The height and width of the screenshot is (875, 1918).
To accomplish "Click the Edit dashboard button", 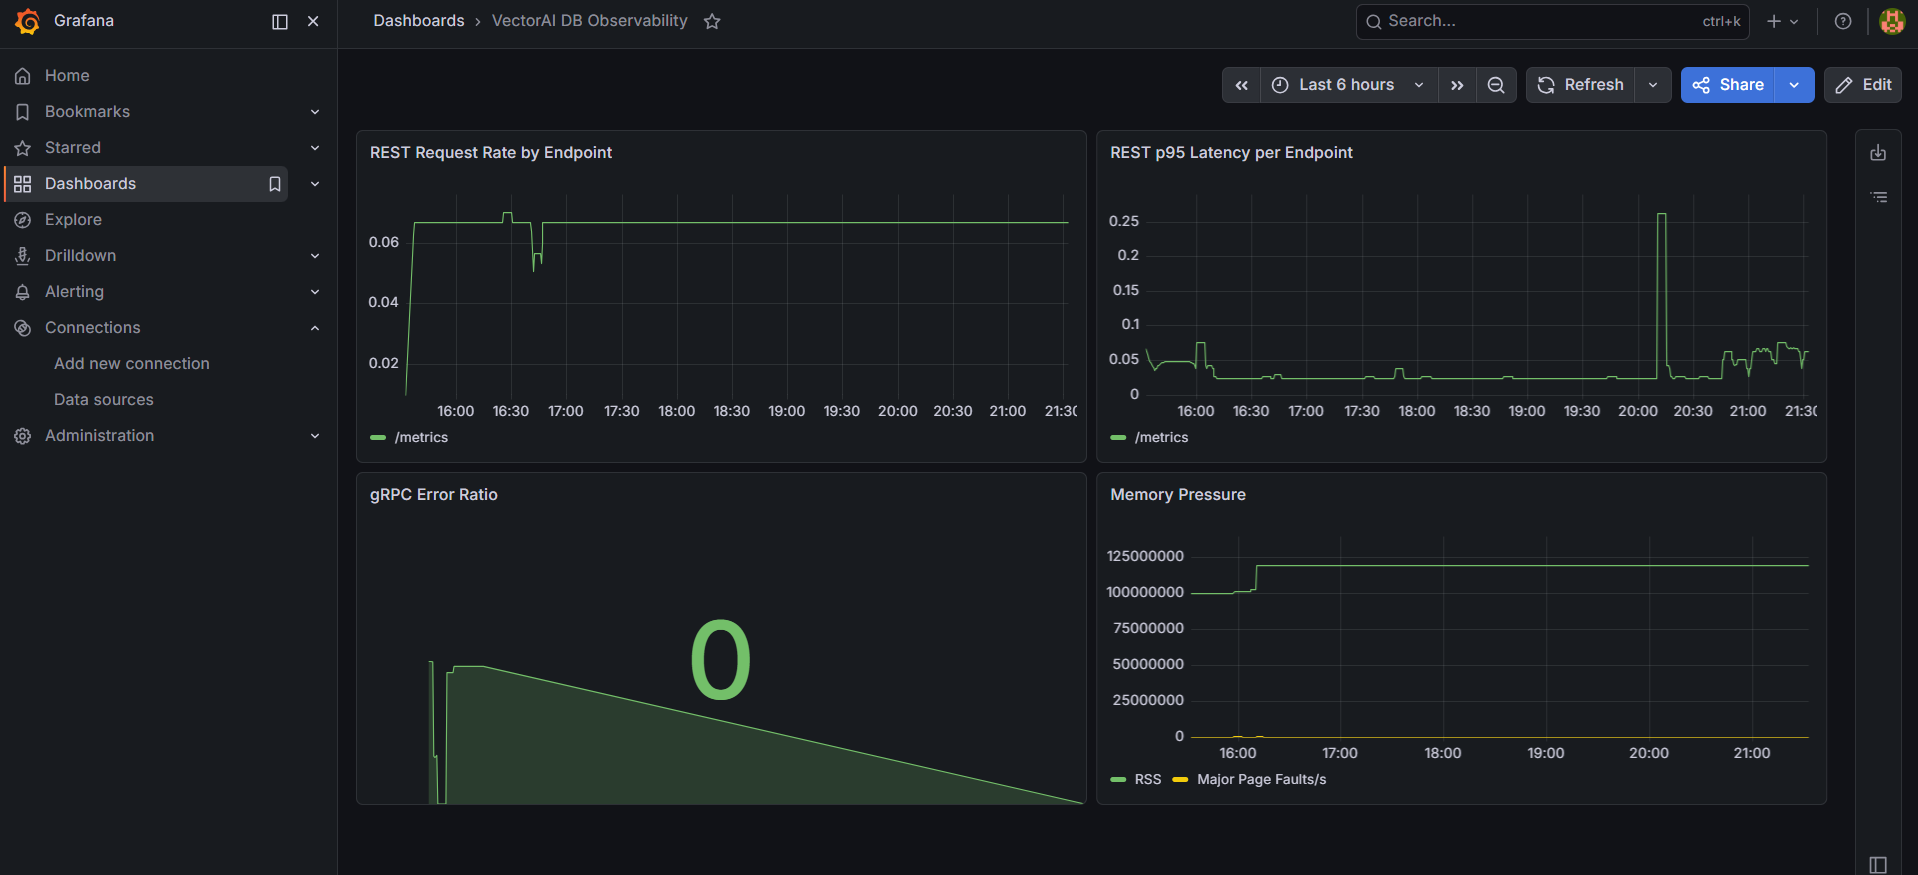I will [1863, 85].
